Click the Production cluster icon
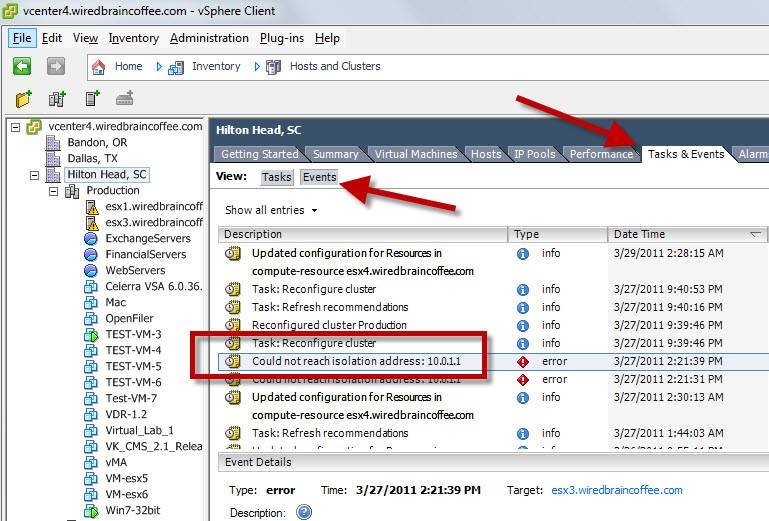The image size is (769, 521). [x=72, y=191]
